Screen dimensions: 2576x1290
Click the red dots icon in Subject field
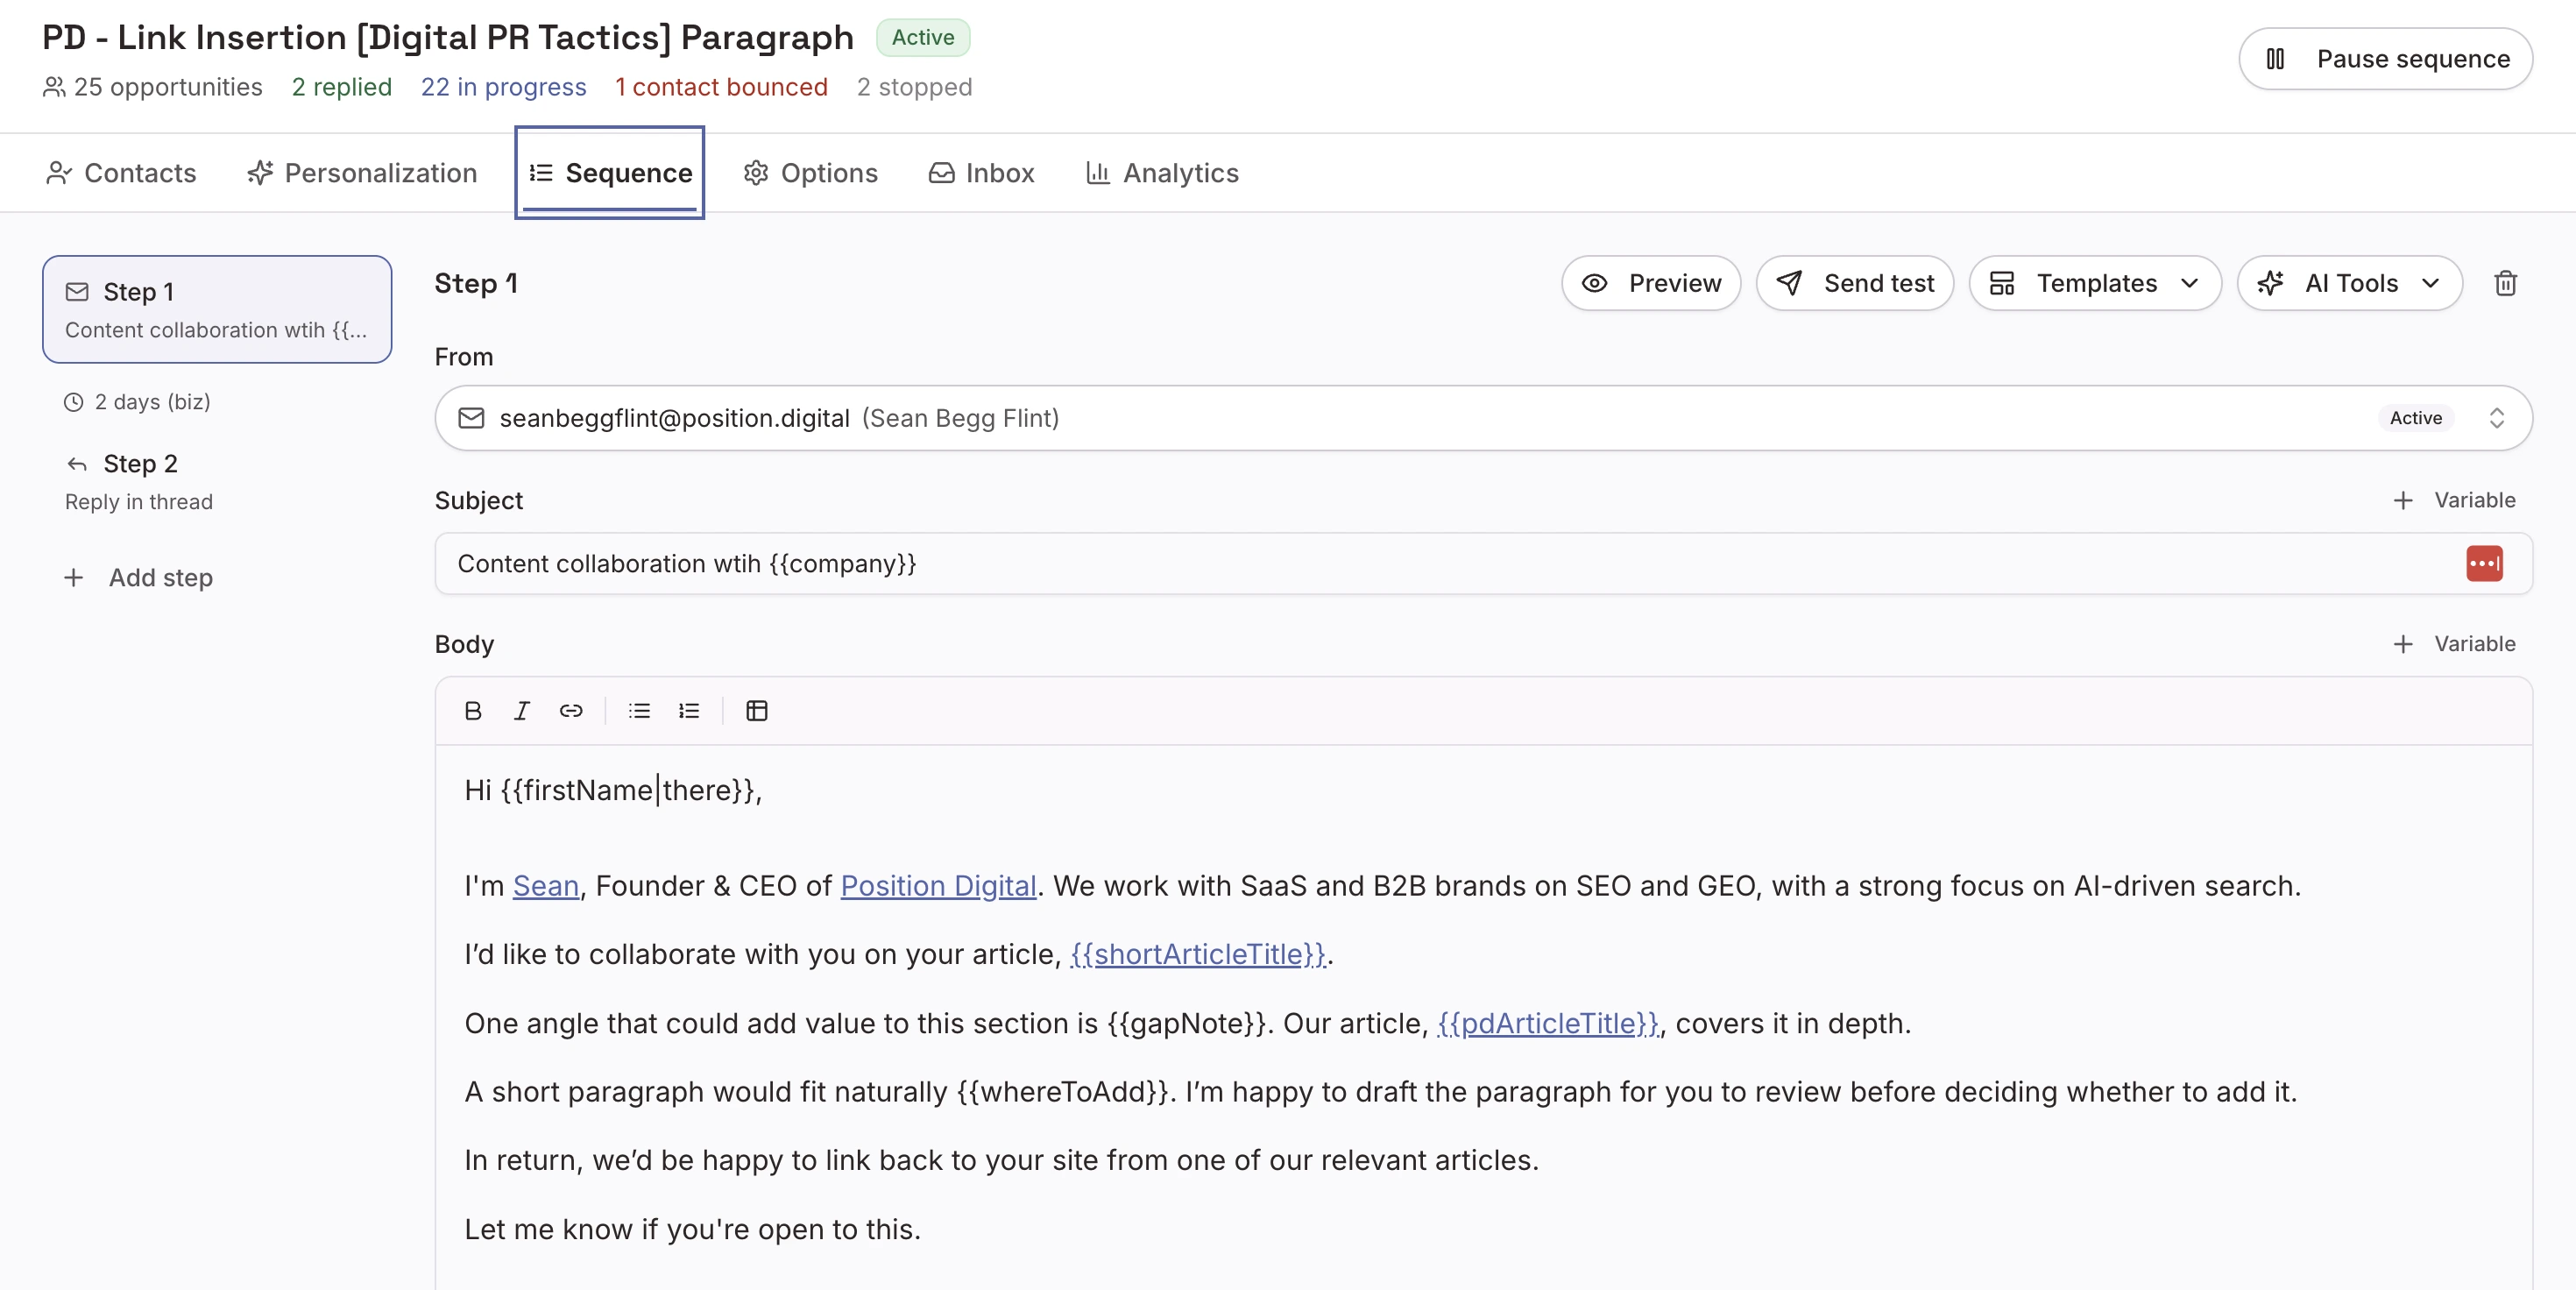[2484, 563]
